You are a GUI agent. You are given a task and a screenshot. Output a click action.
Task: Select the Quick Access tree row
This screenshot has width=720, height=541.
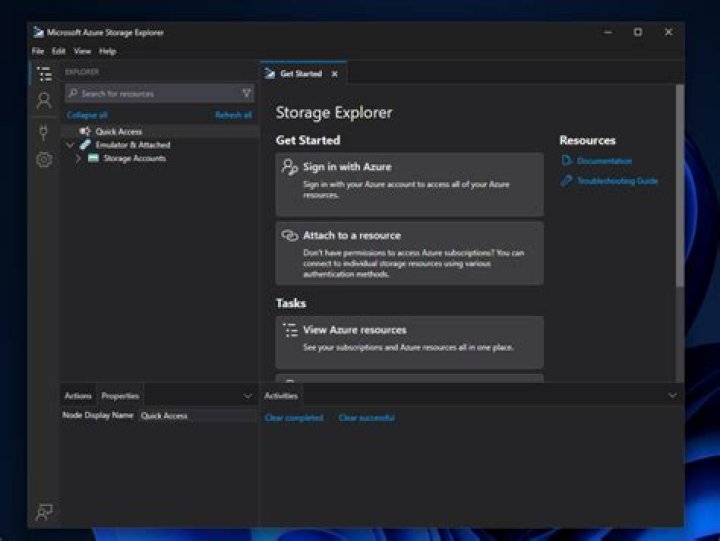(160, 131)
